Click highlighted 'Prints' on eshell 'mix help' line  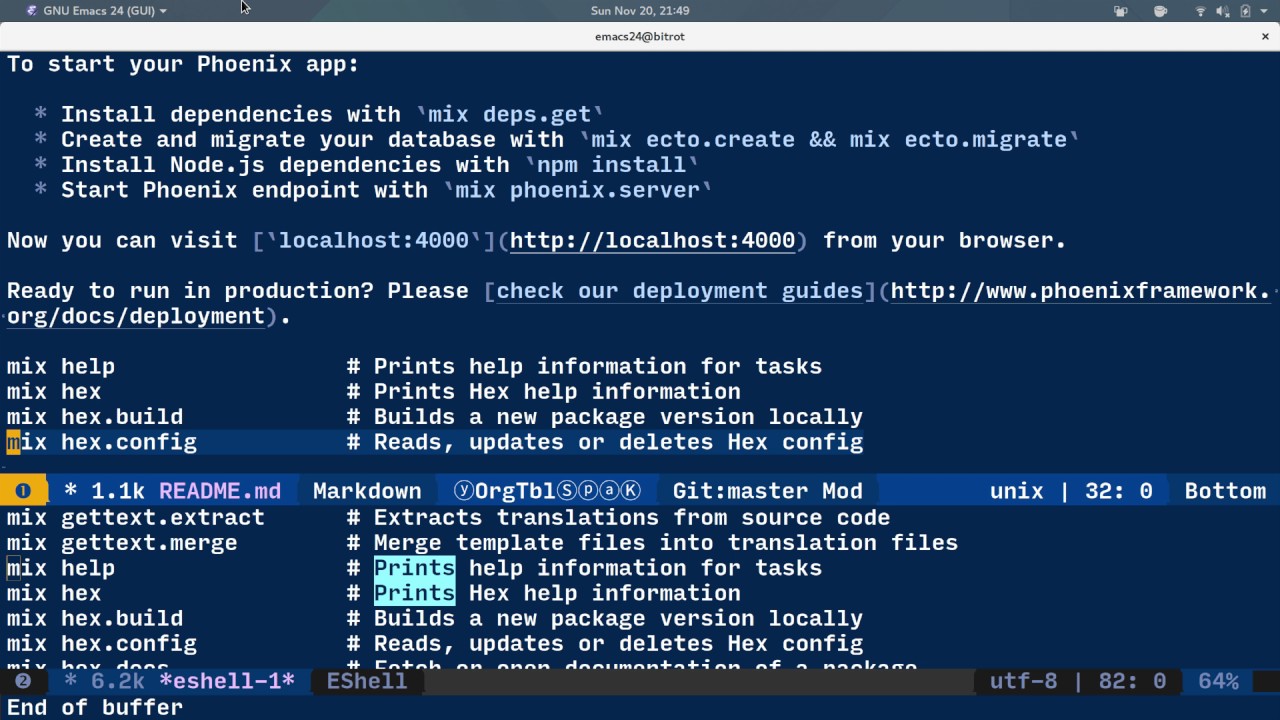tap(414, 568)
